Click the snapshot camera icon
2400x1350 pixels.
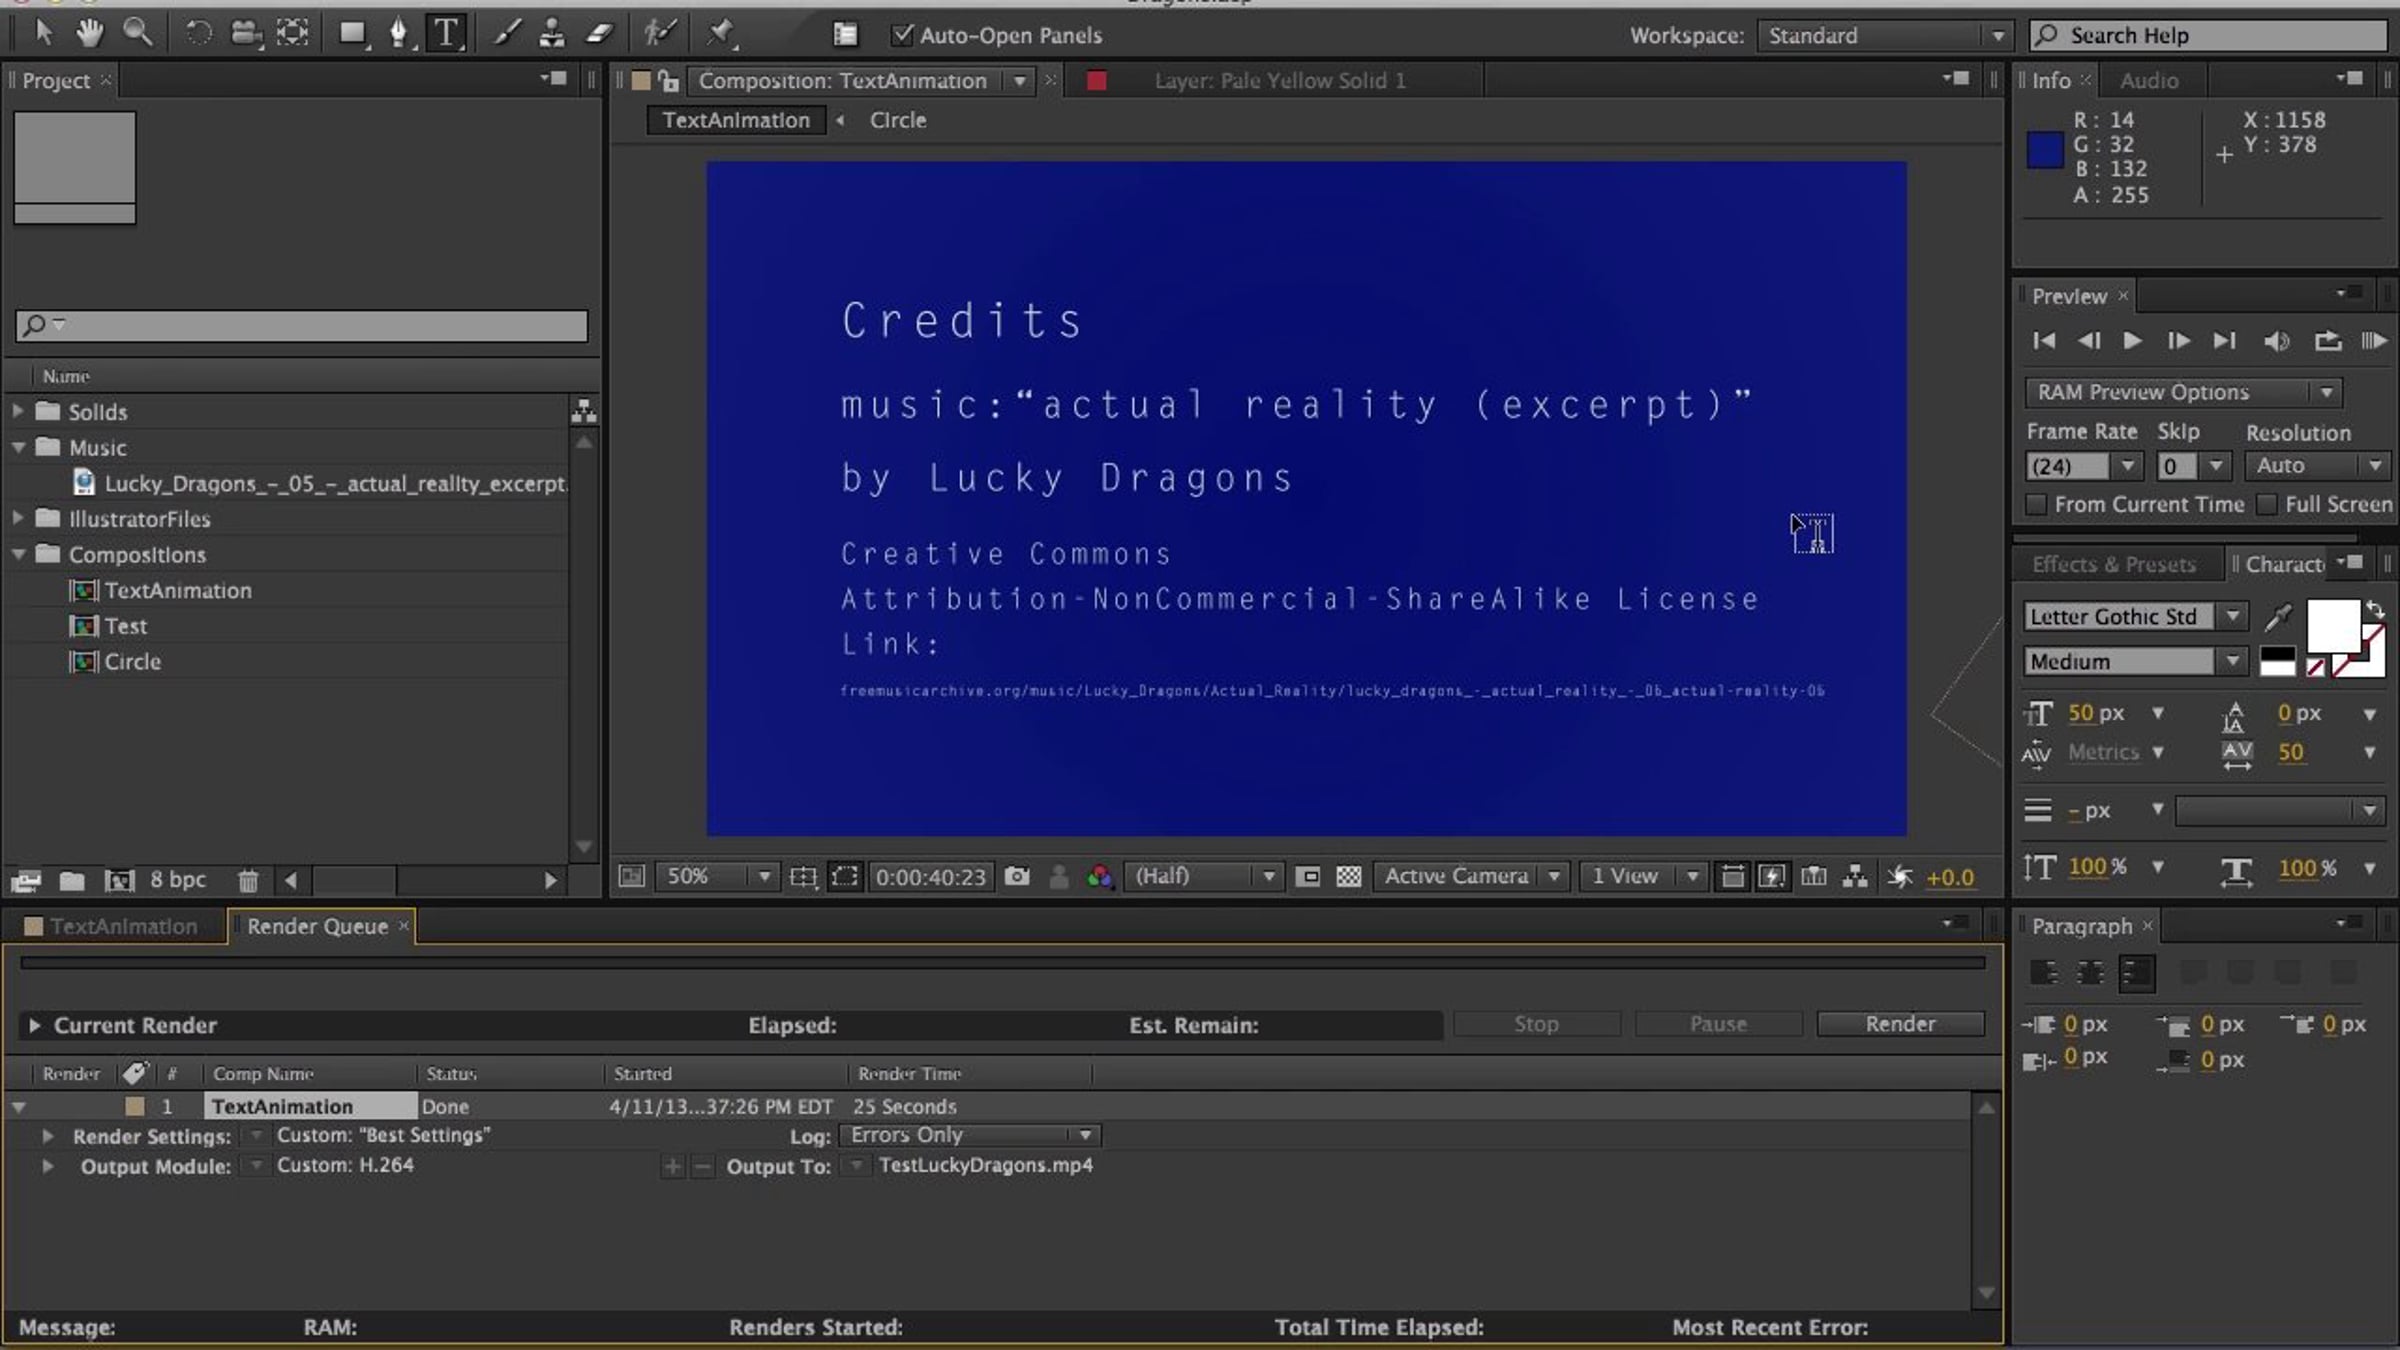1017,877
